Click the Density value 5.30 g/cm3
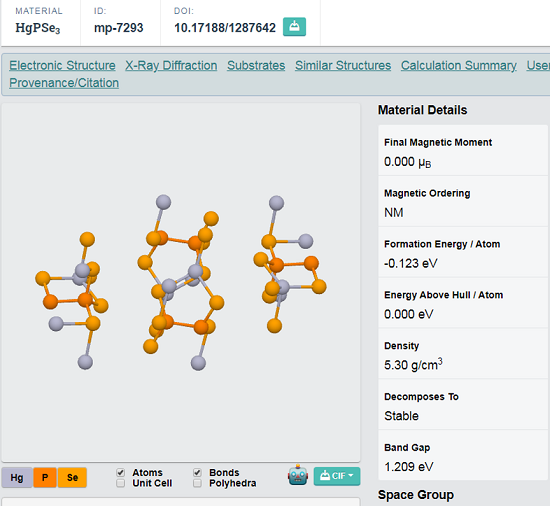Image resolution: width=550 pixels, height=506 pixels. (x=413, y=365)
